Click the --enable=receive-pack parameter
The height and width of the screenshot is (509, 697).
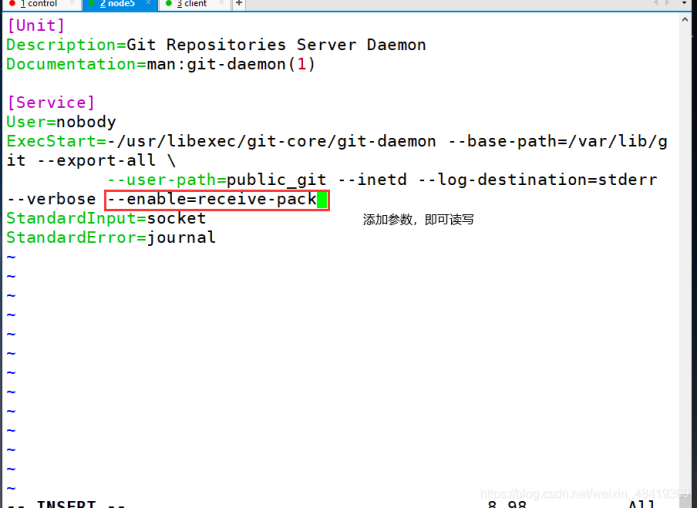click(x=212, y=199)
